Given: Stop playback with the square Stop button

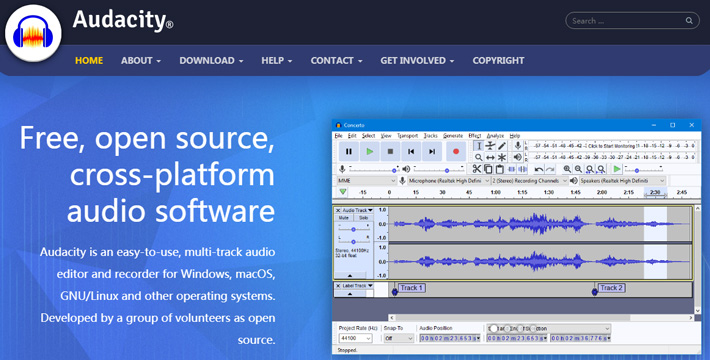Looking at the screenshot, I should [390, 151].
